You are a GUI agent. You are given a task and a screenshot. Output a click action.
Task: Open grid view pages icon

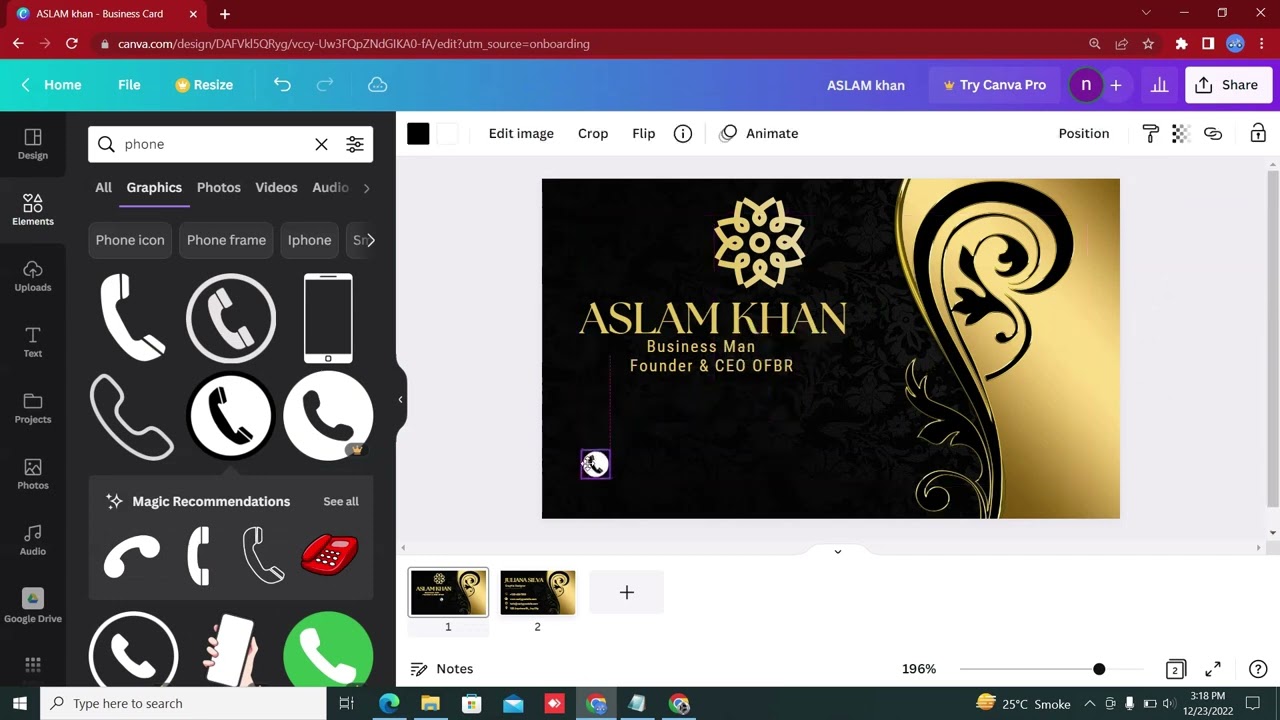coord(1175,669)
